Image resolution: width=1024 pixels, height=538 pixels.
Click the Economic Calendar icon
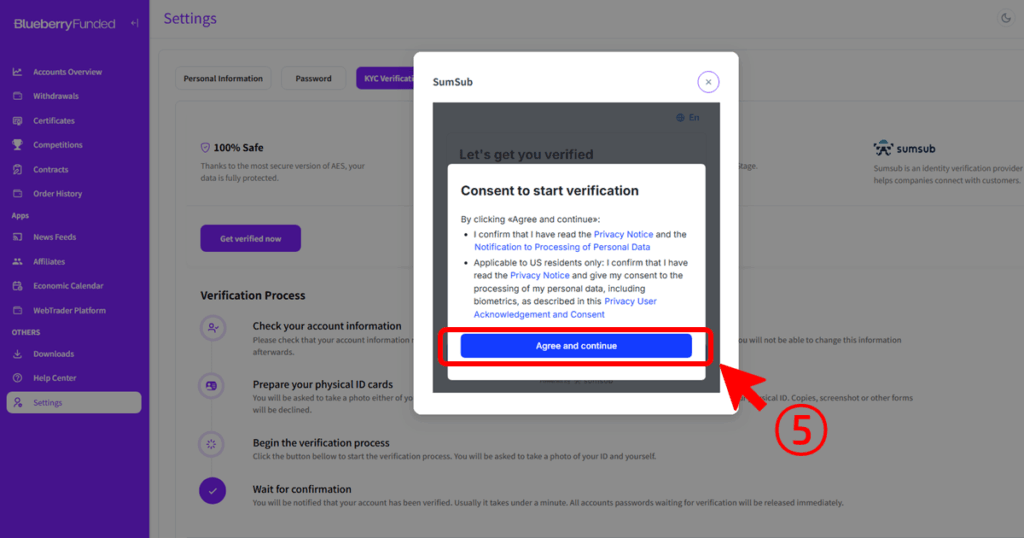pos(17,286)
